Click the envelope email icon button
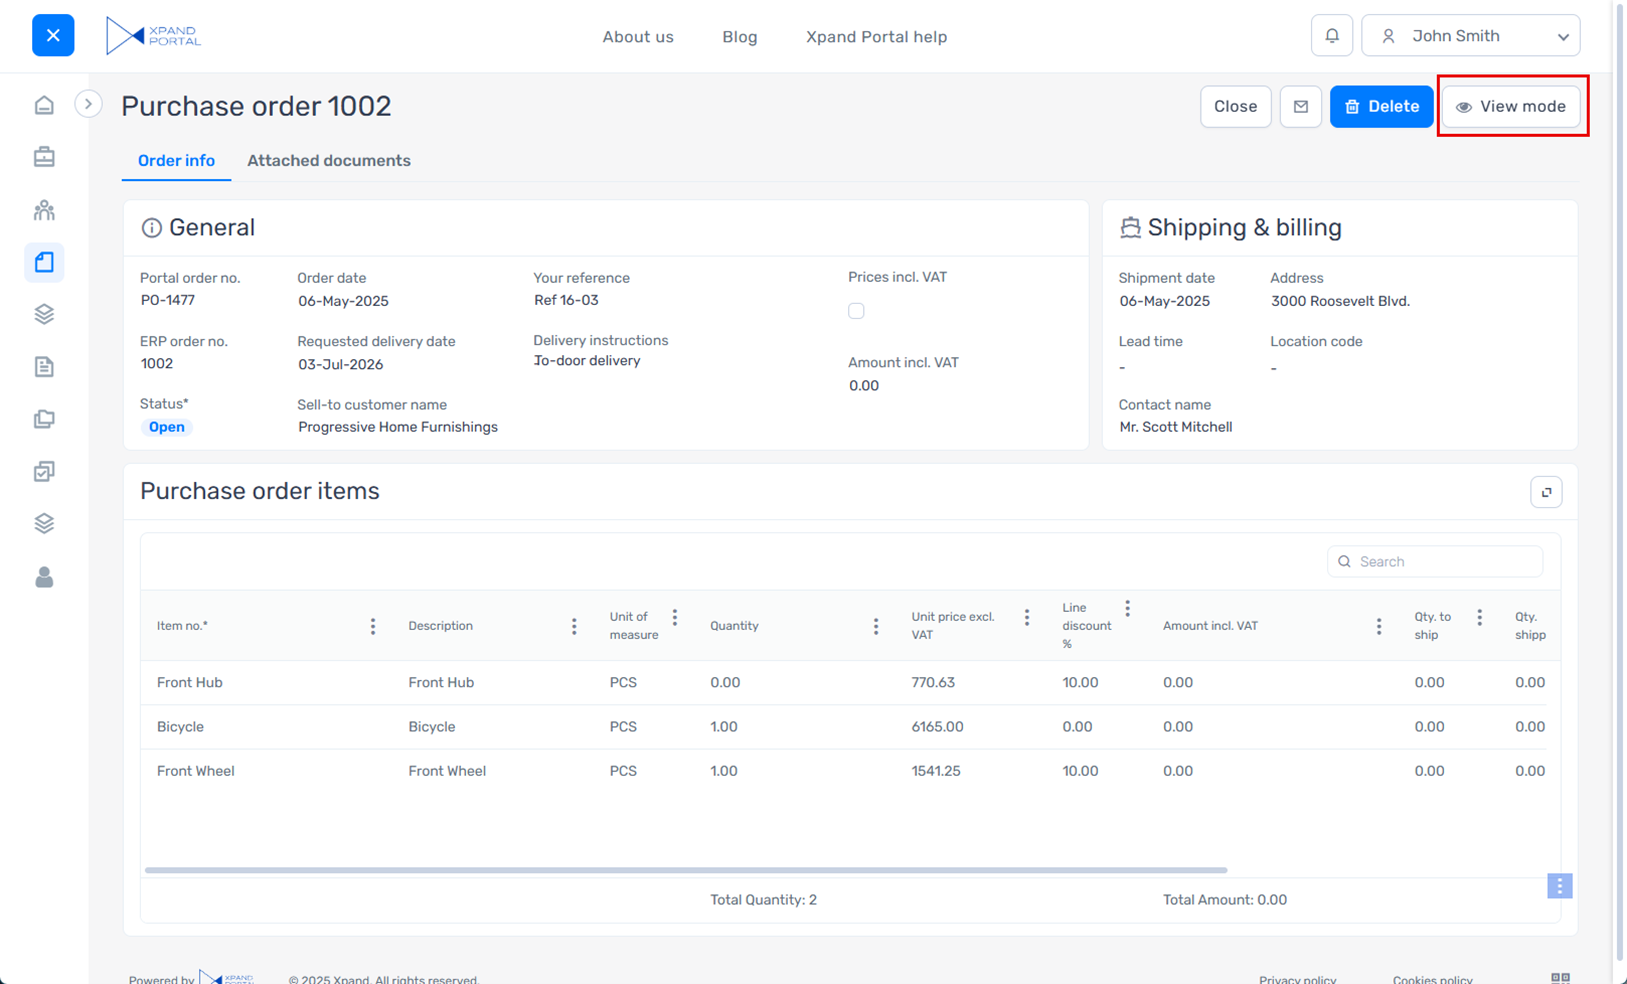 (x=1300, y=106)
